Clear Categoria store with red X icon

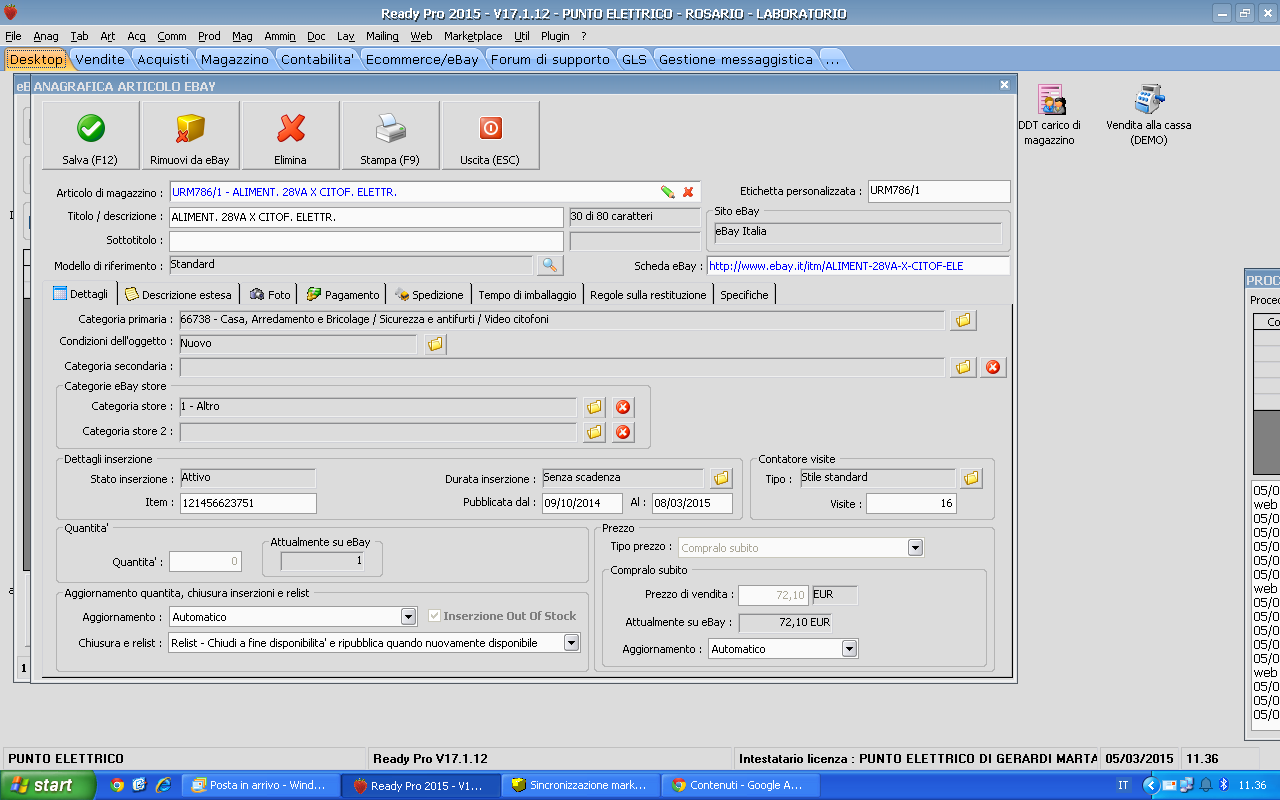(x=623, y=407)
